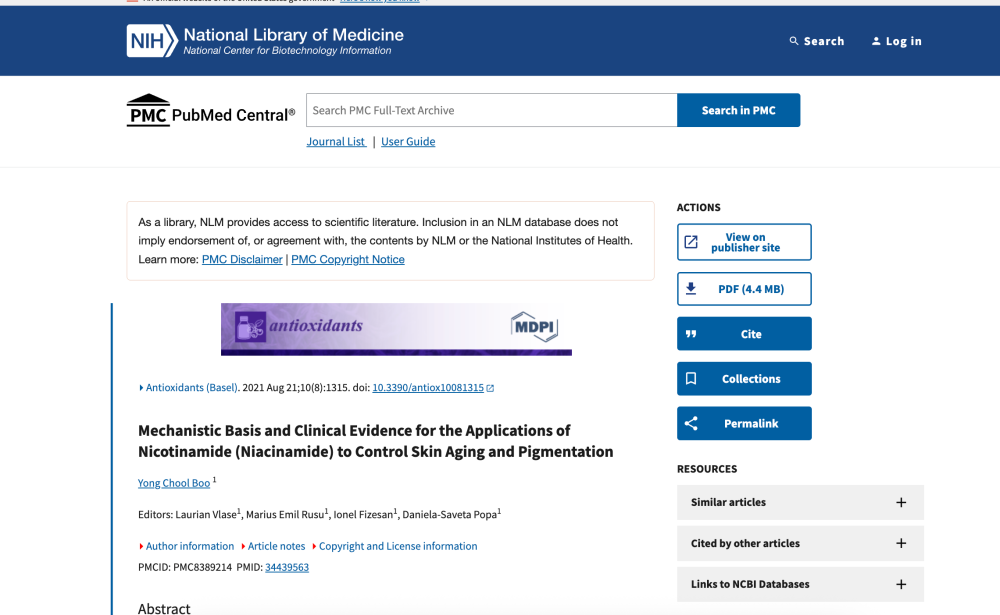Click the plus icon for Cited by other articles

coord(901,544)
